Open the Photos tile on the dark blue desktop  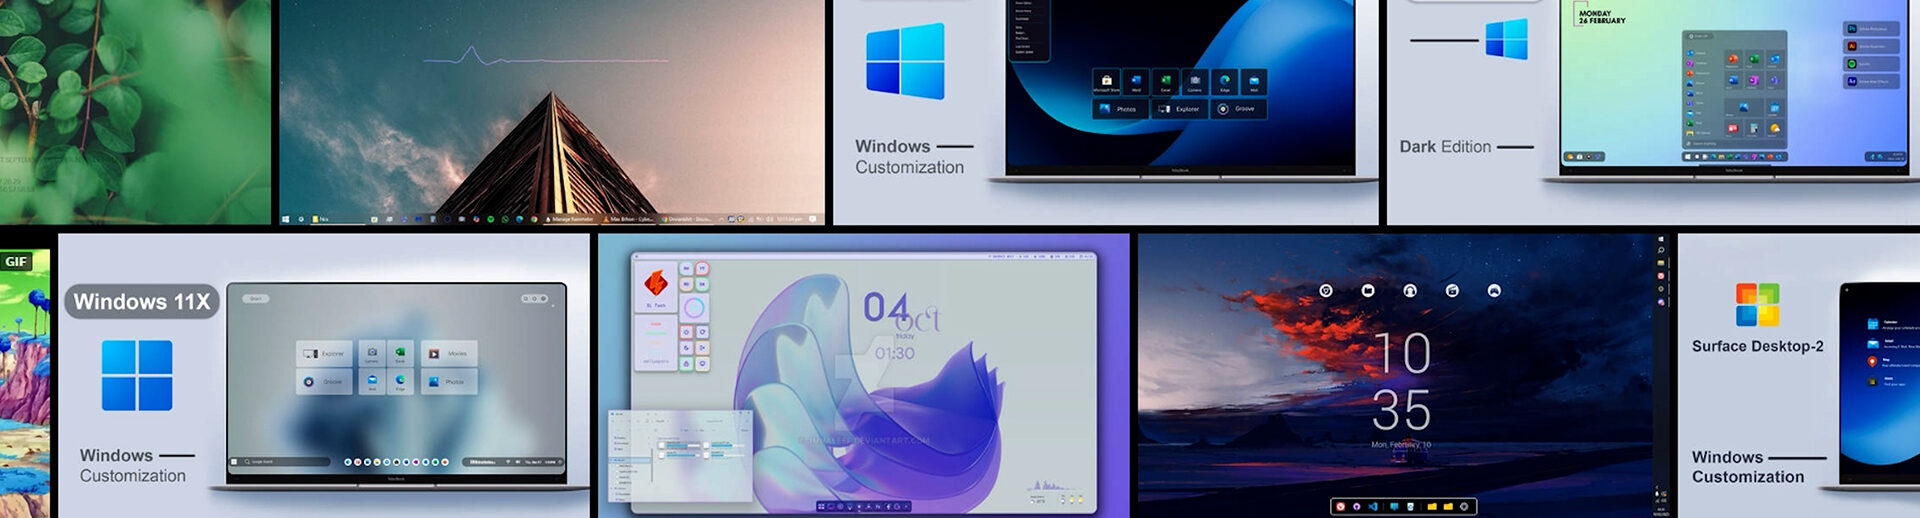click(1120, 109)
